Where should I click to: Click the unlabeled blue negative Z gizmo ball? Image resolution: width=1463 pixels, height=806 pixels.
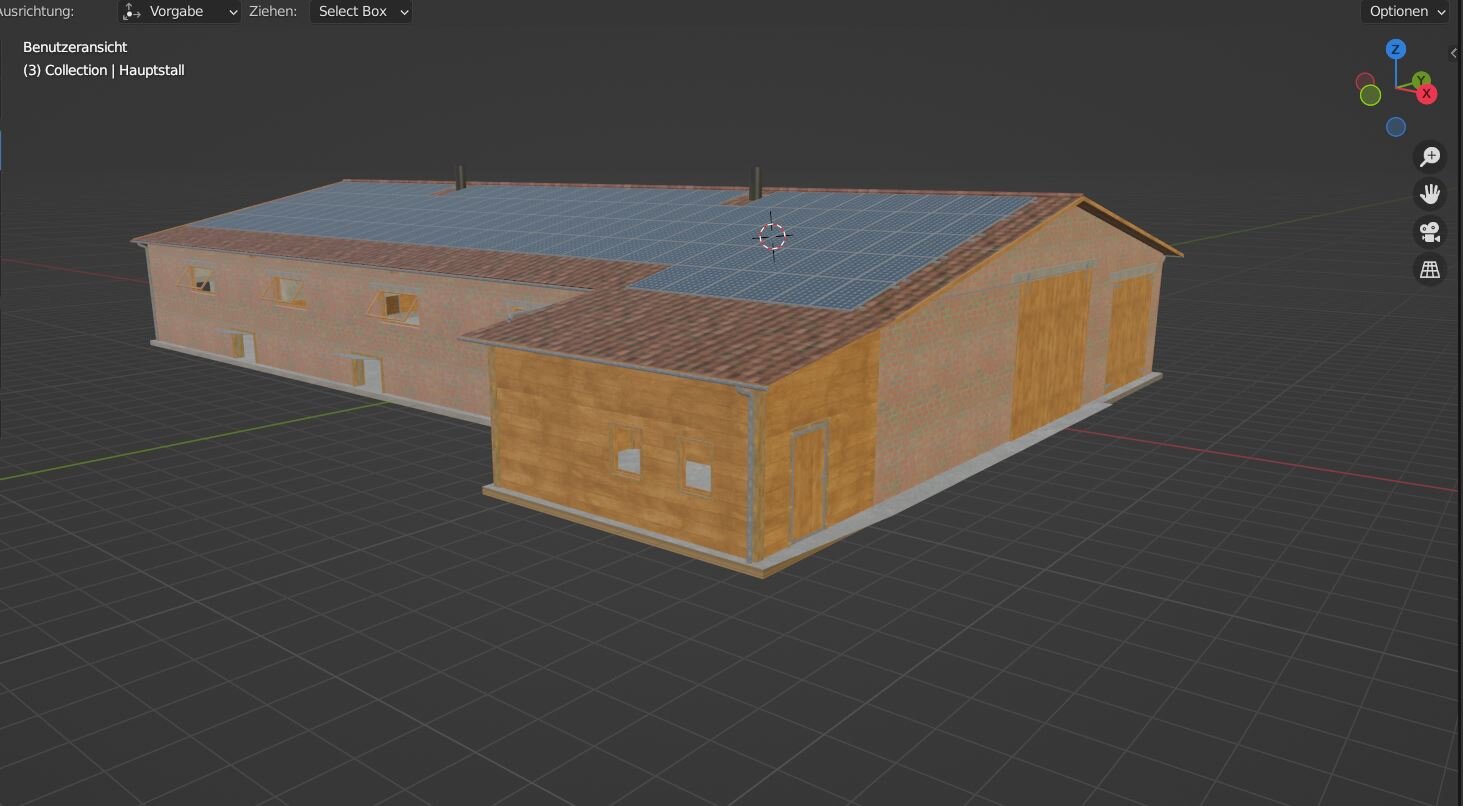1396,127
